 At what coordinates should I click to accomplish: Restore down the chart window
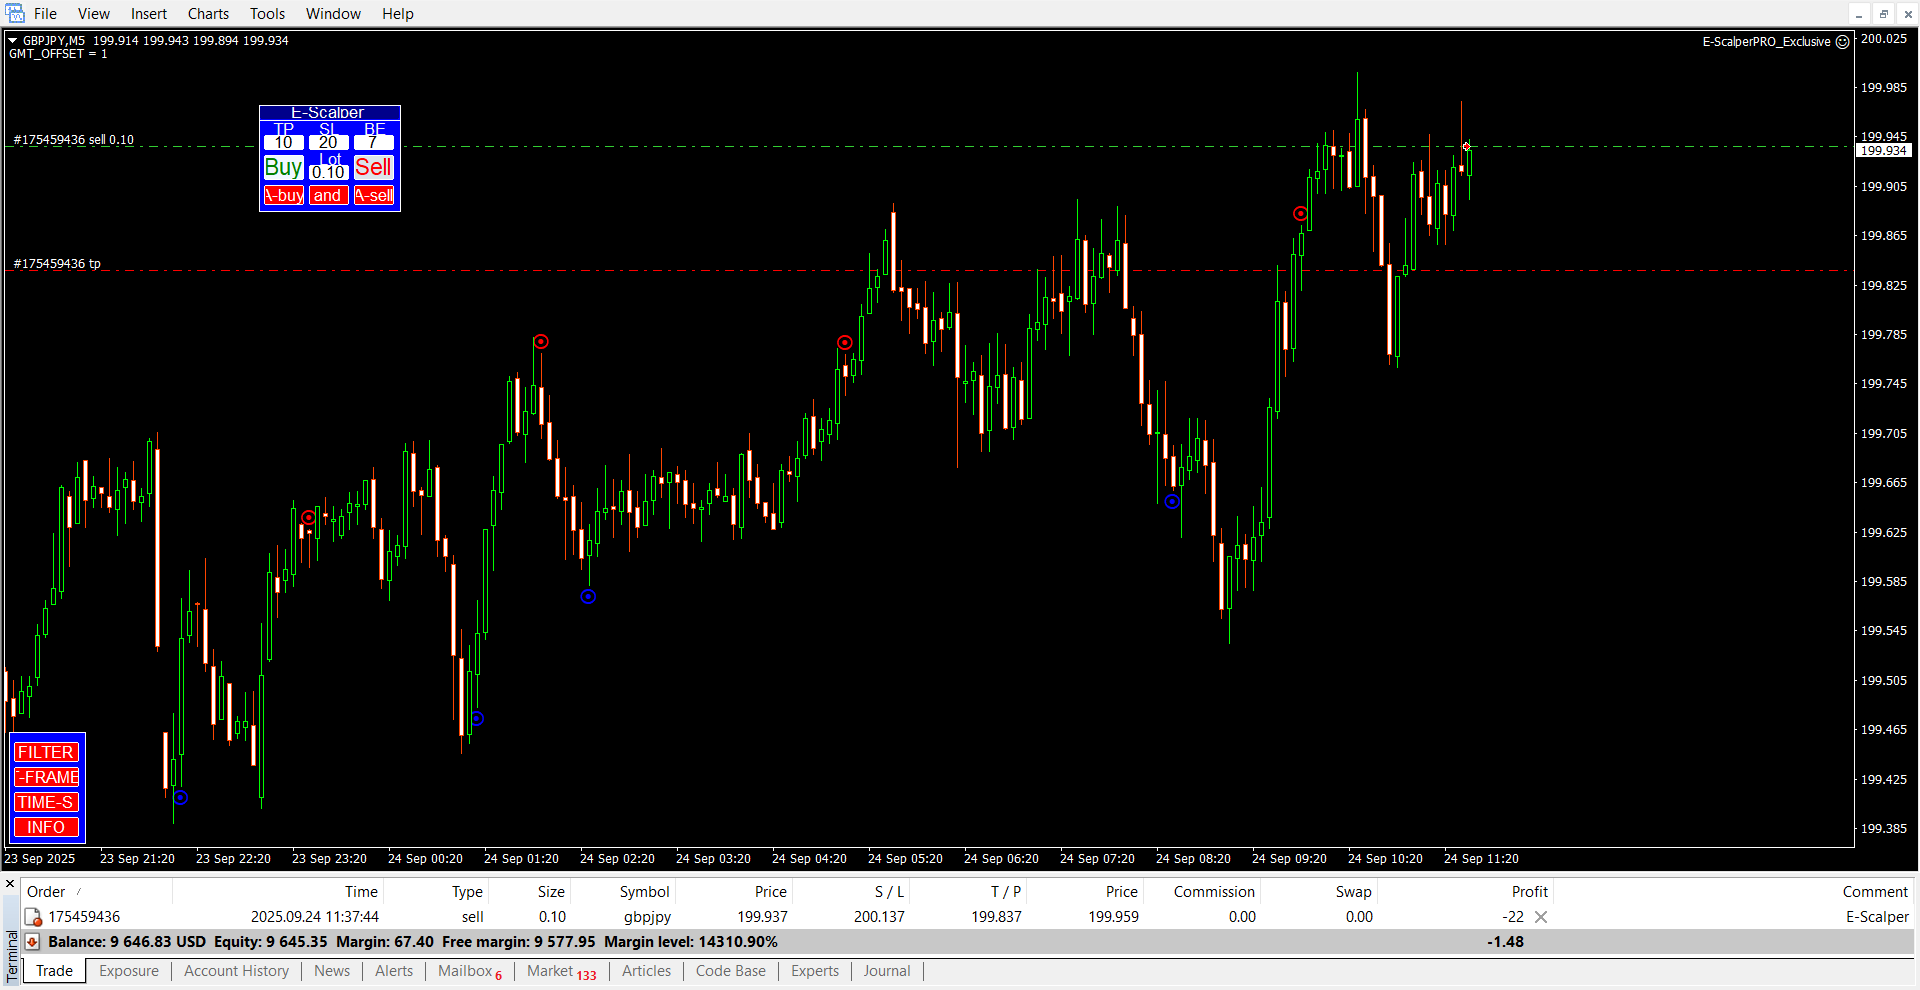pos(1883,14)
